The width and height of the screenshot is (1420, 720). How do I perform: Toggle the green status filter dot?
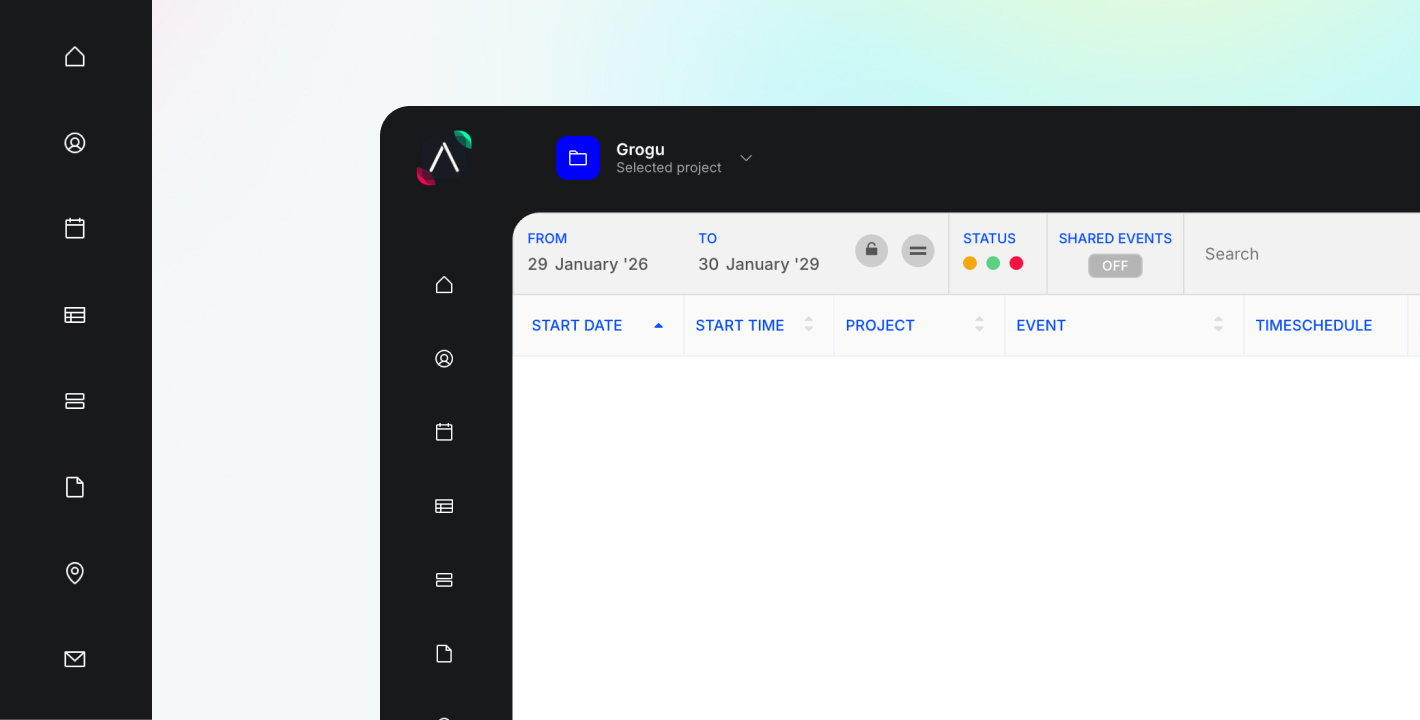(x=993, y=262)
